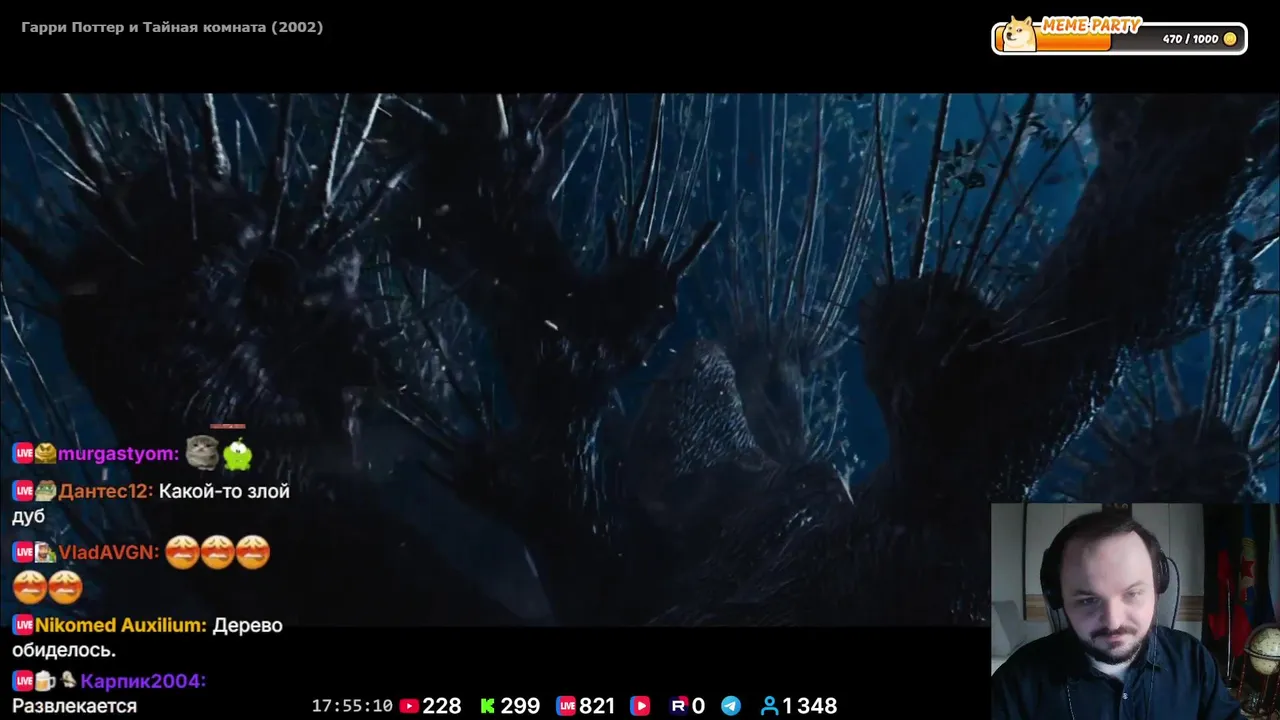
Task: Click the message text Развлекается
Action: [74, 706]
